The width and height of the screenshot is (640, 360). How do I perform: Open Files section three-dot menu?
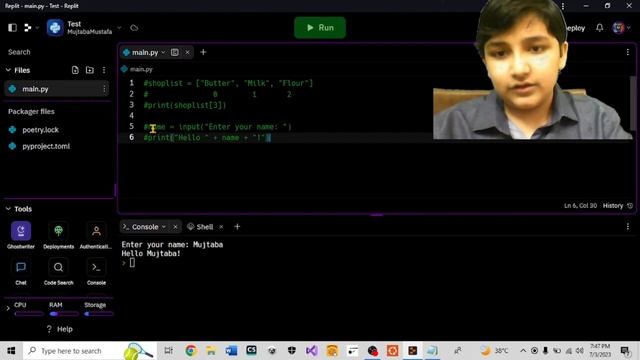click(x=104, y=70)
